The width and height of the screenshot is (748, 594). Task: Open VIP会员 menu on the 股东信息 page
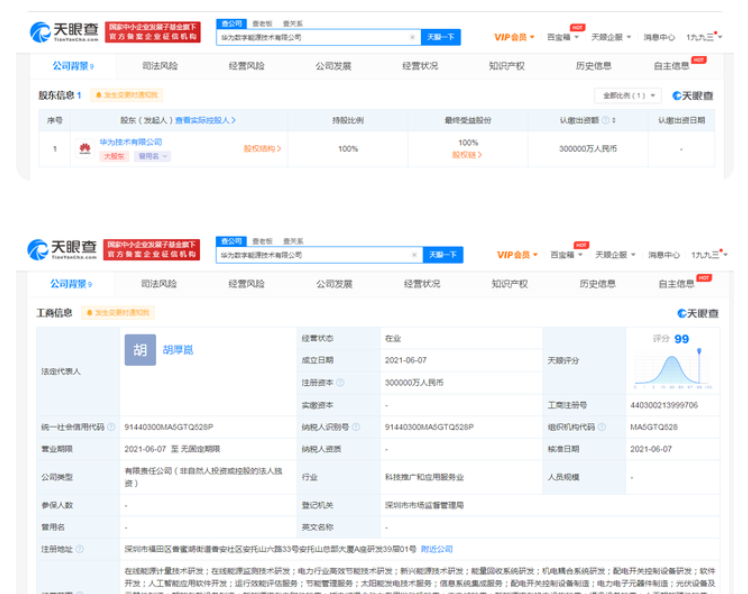(514, 37)
